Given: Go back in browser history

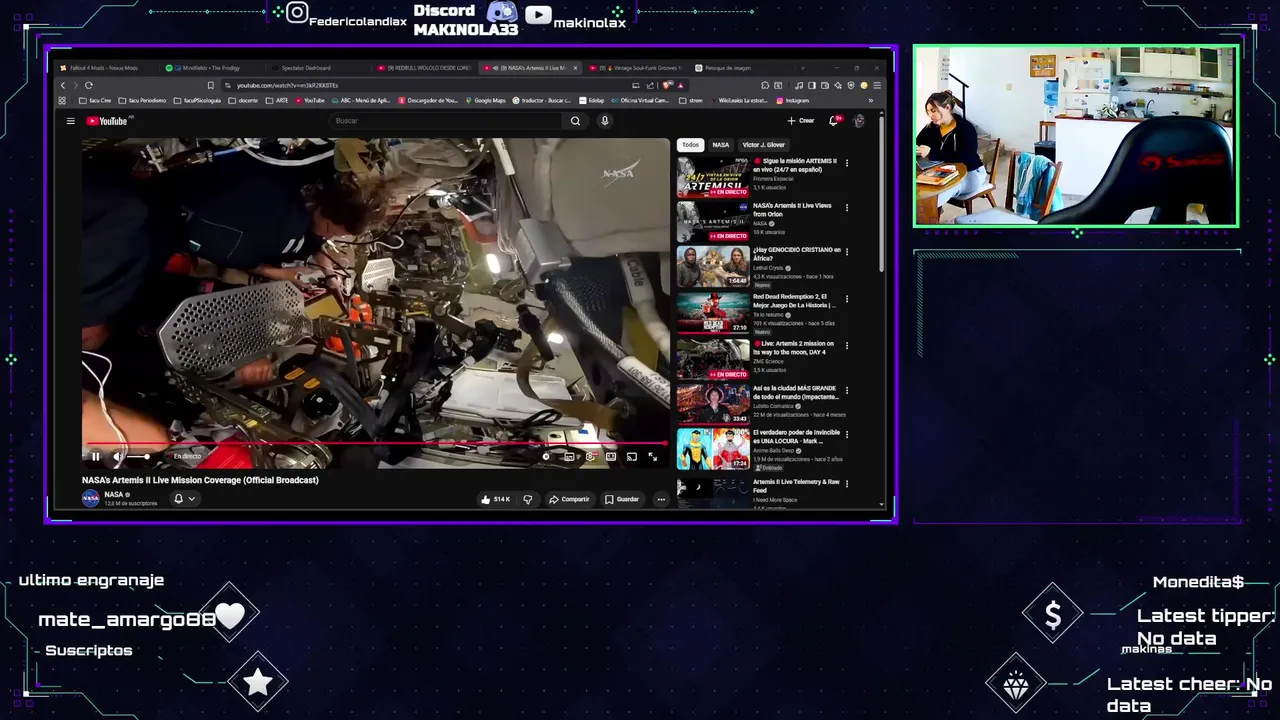Looking at the screenshot, I should click(x=62, y=85).
